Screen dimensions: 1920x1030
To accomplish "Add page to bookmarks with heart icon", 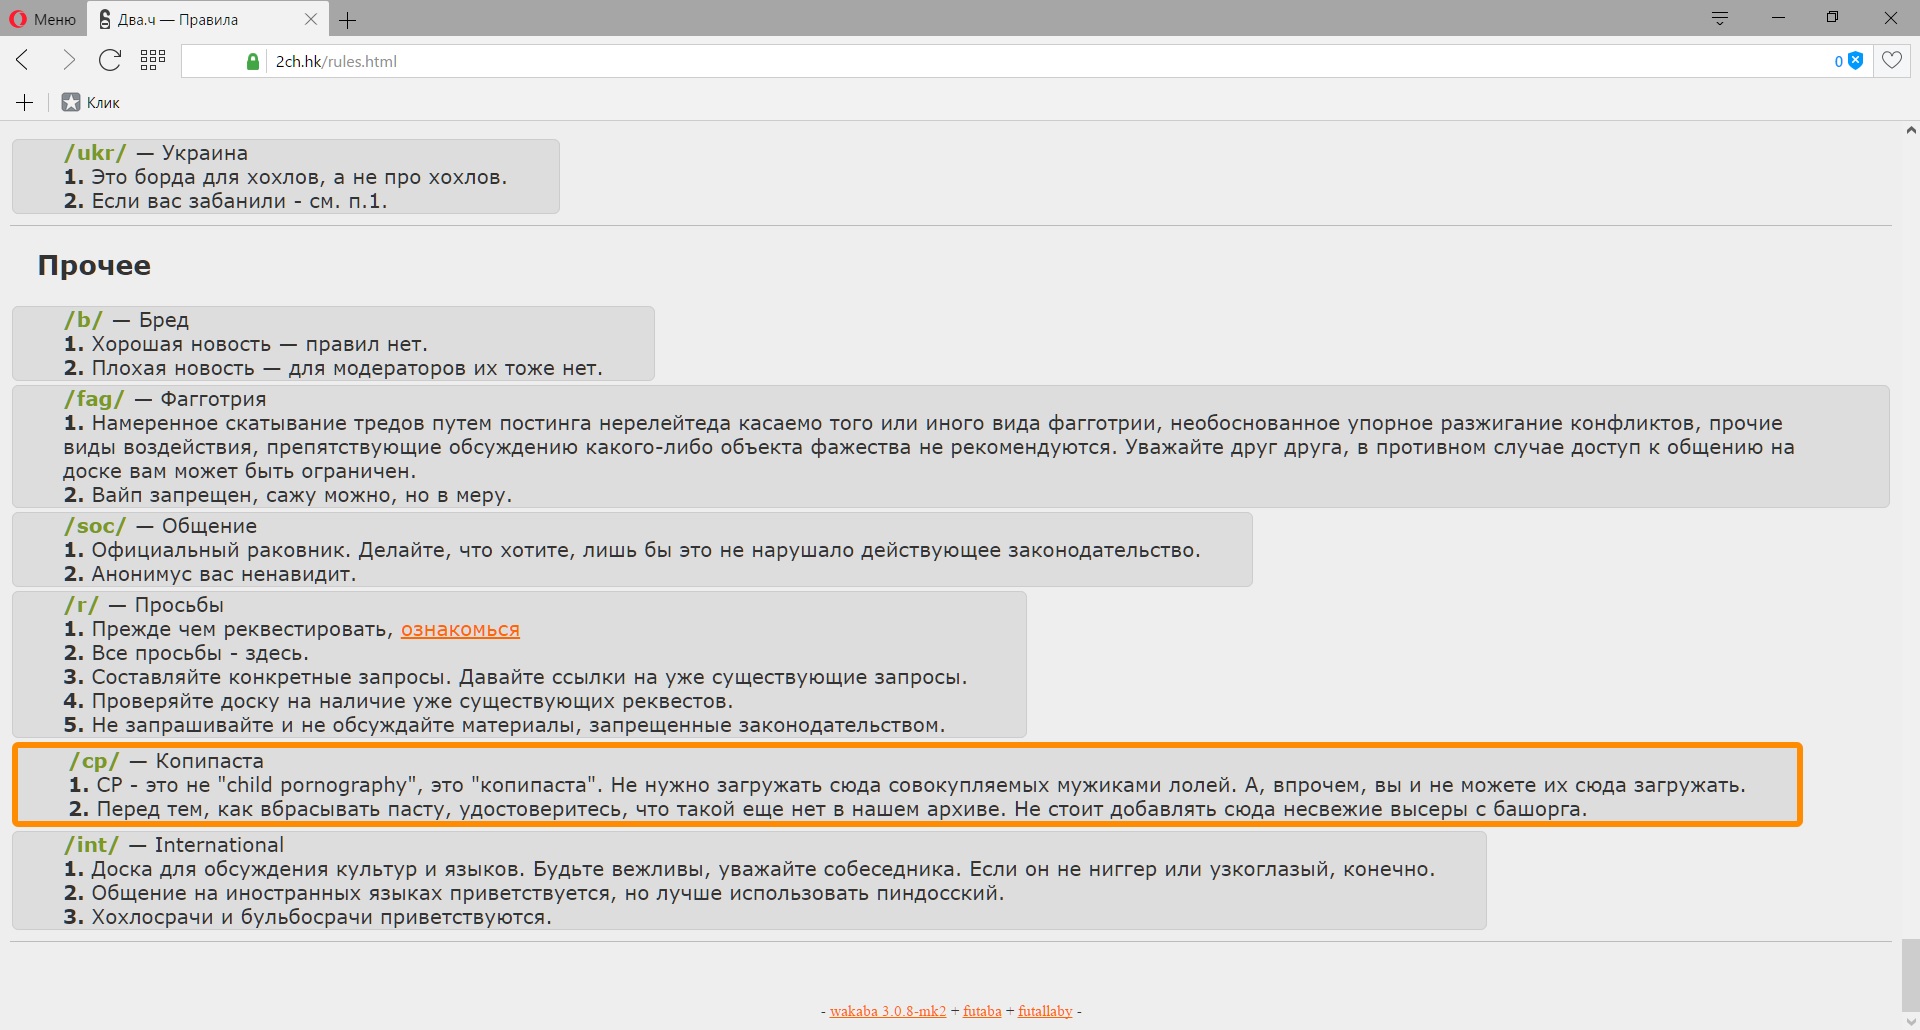I will 1892,60.
